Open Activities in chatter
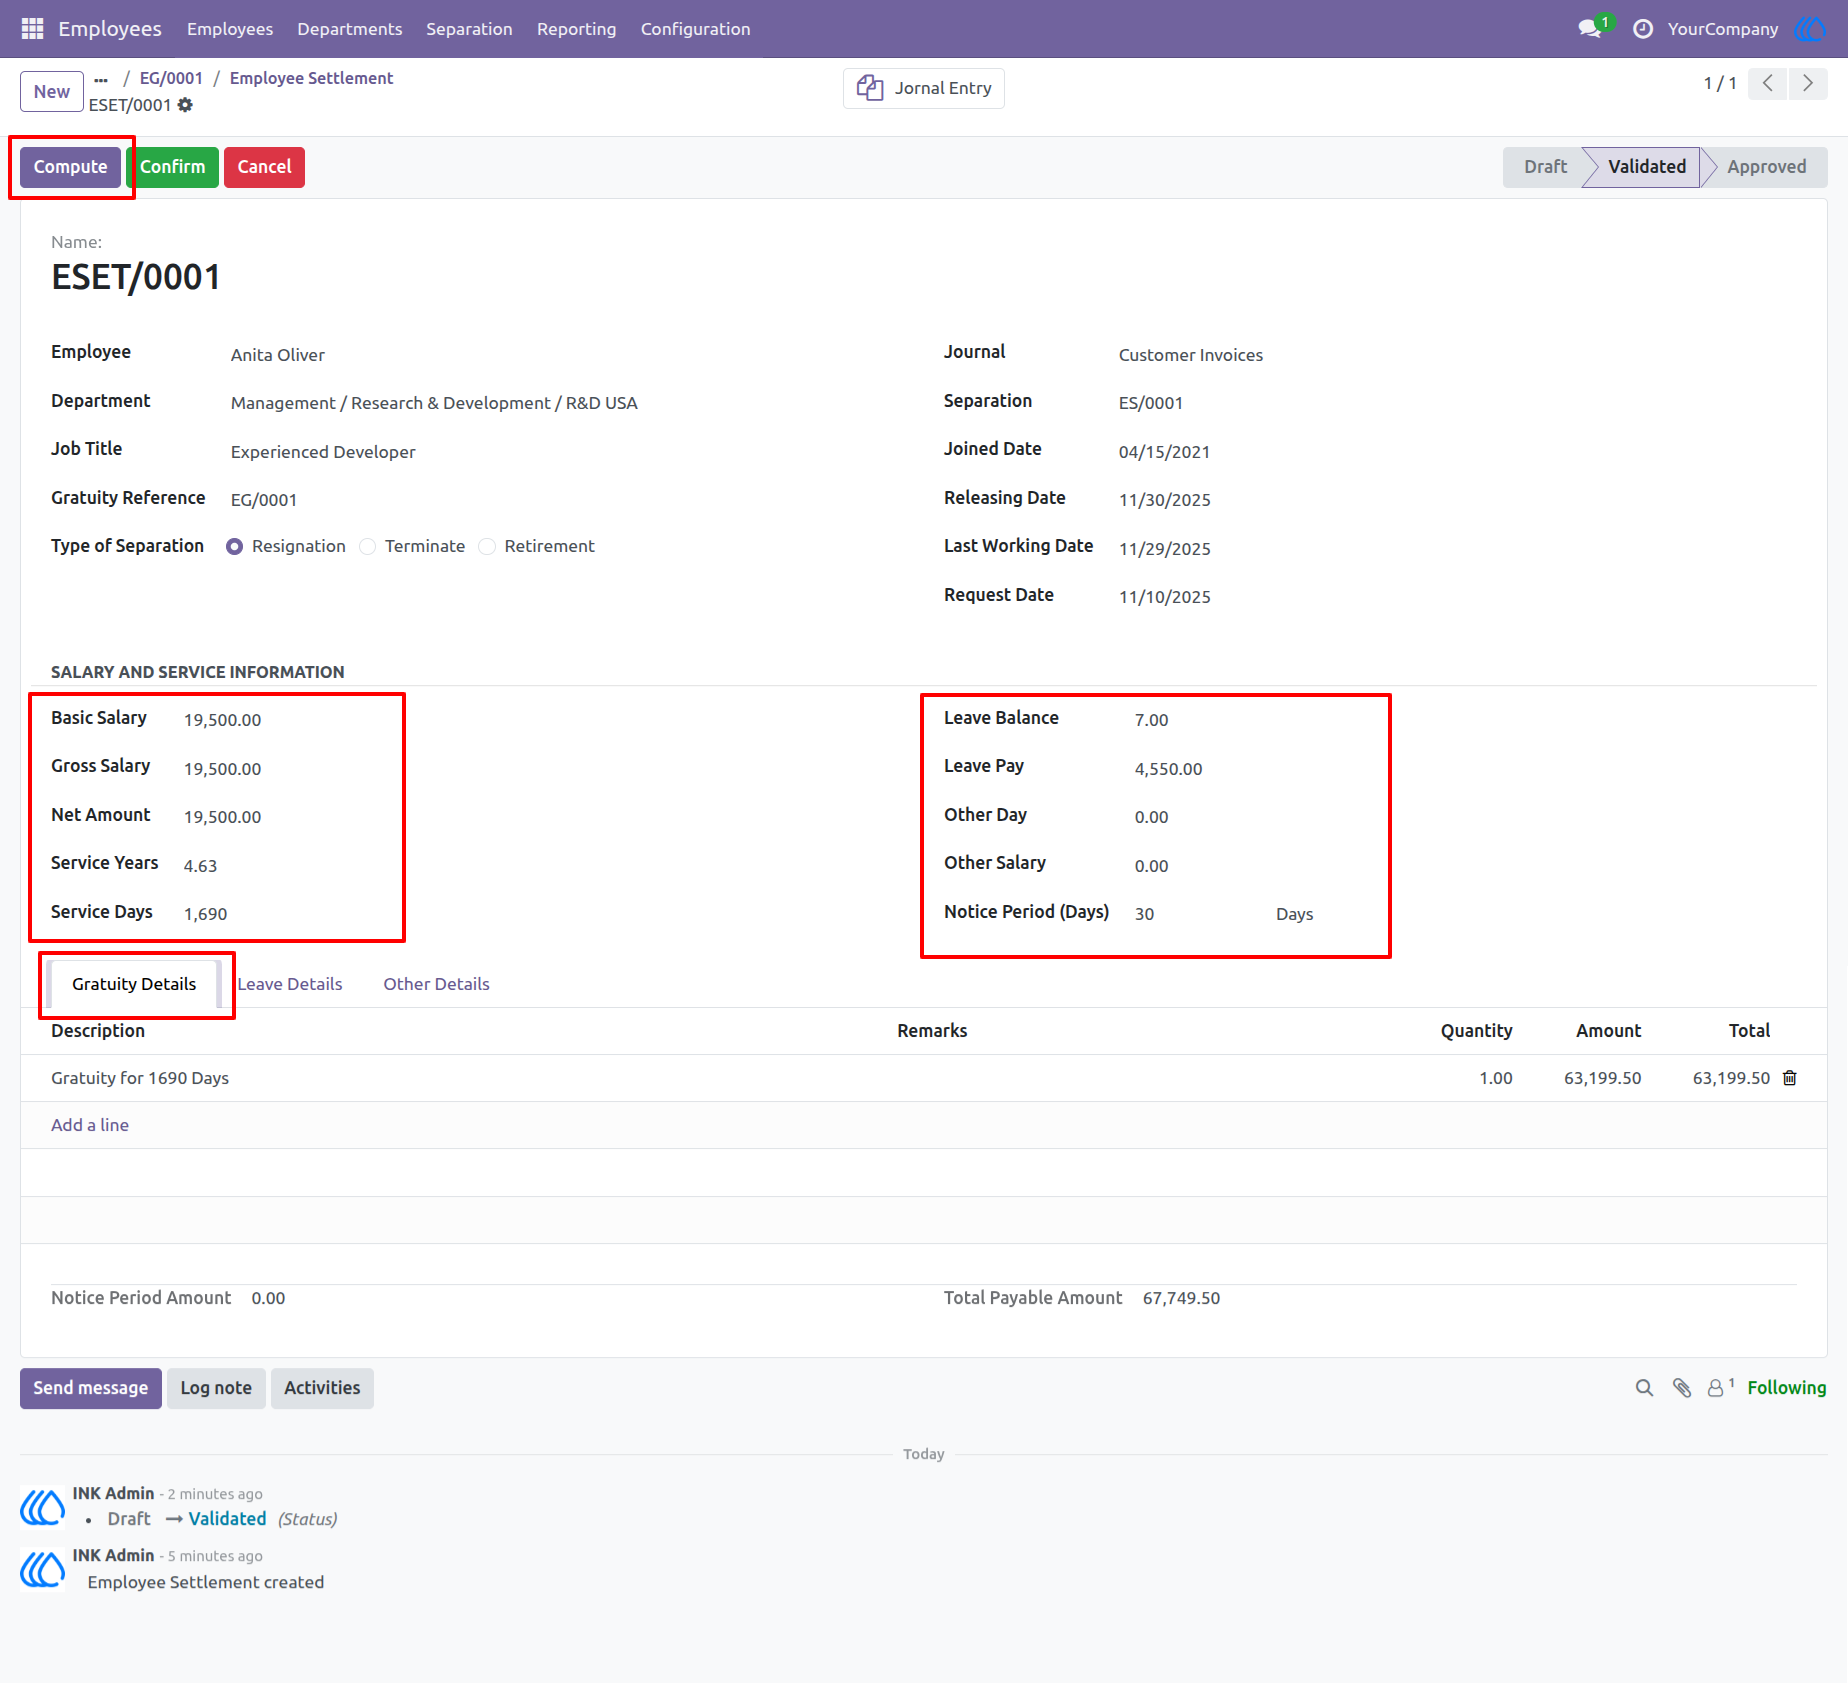 [x=322, y=1389]
